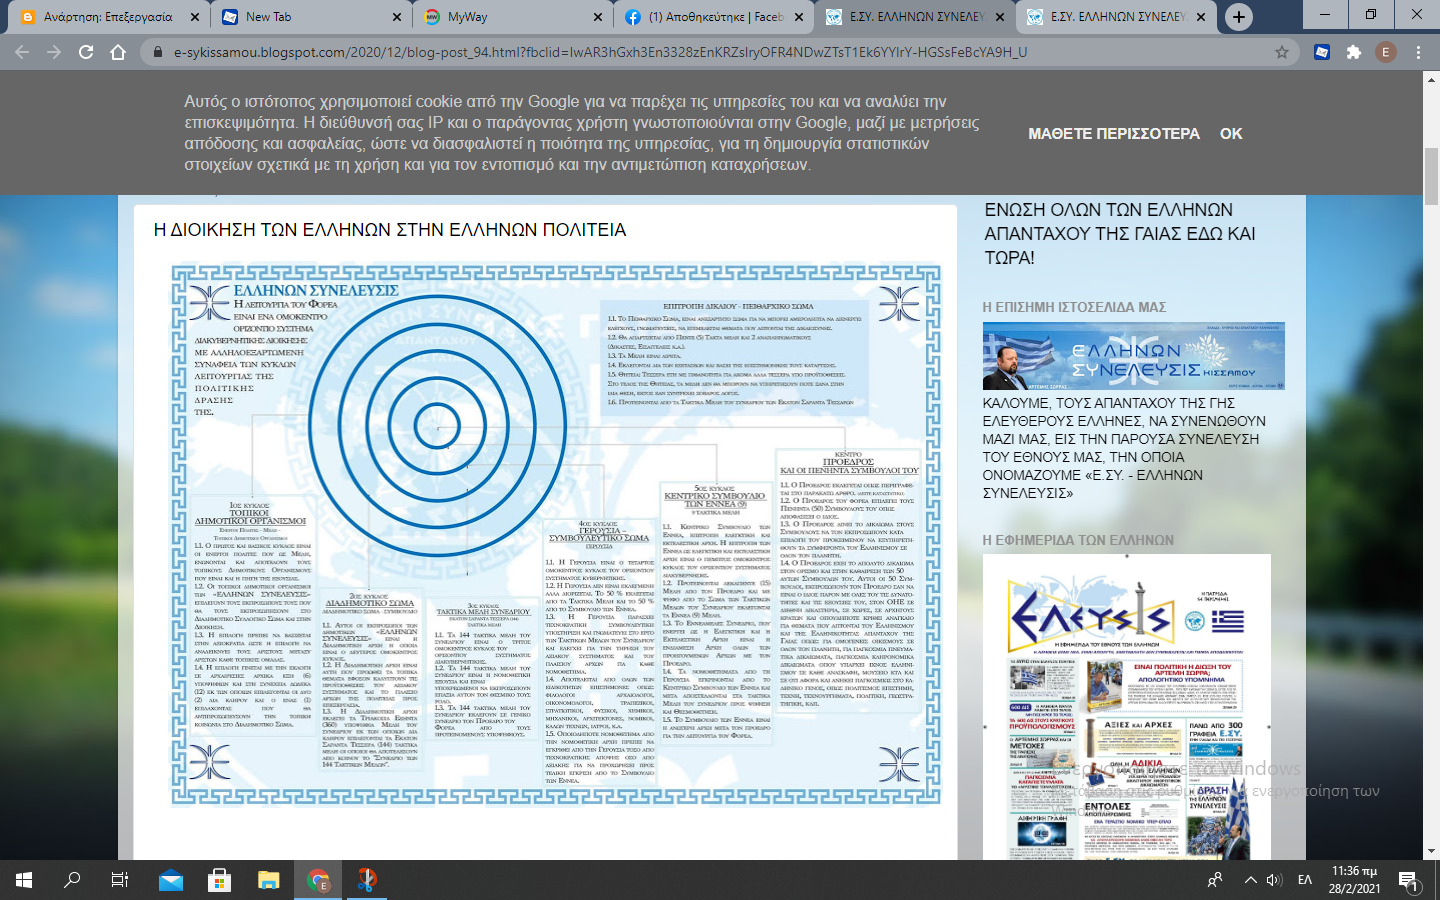The image size is (1440, 900).
Task: Show hidden system tray icons
Action: click(x=1250, y=880)
